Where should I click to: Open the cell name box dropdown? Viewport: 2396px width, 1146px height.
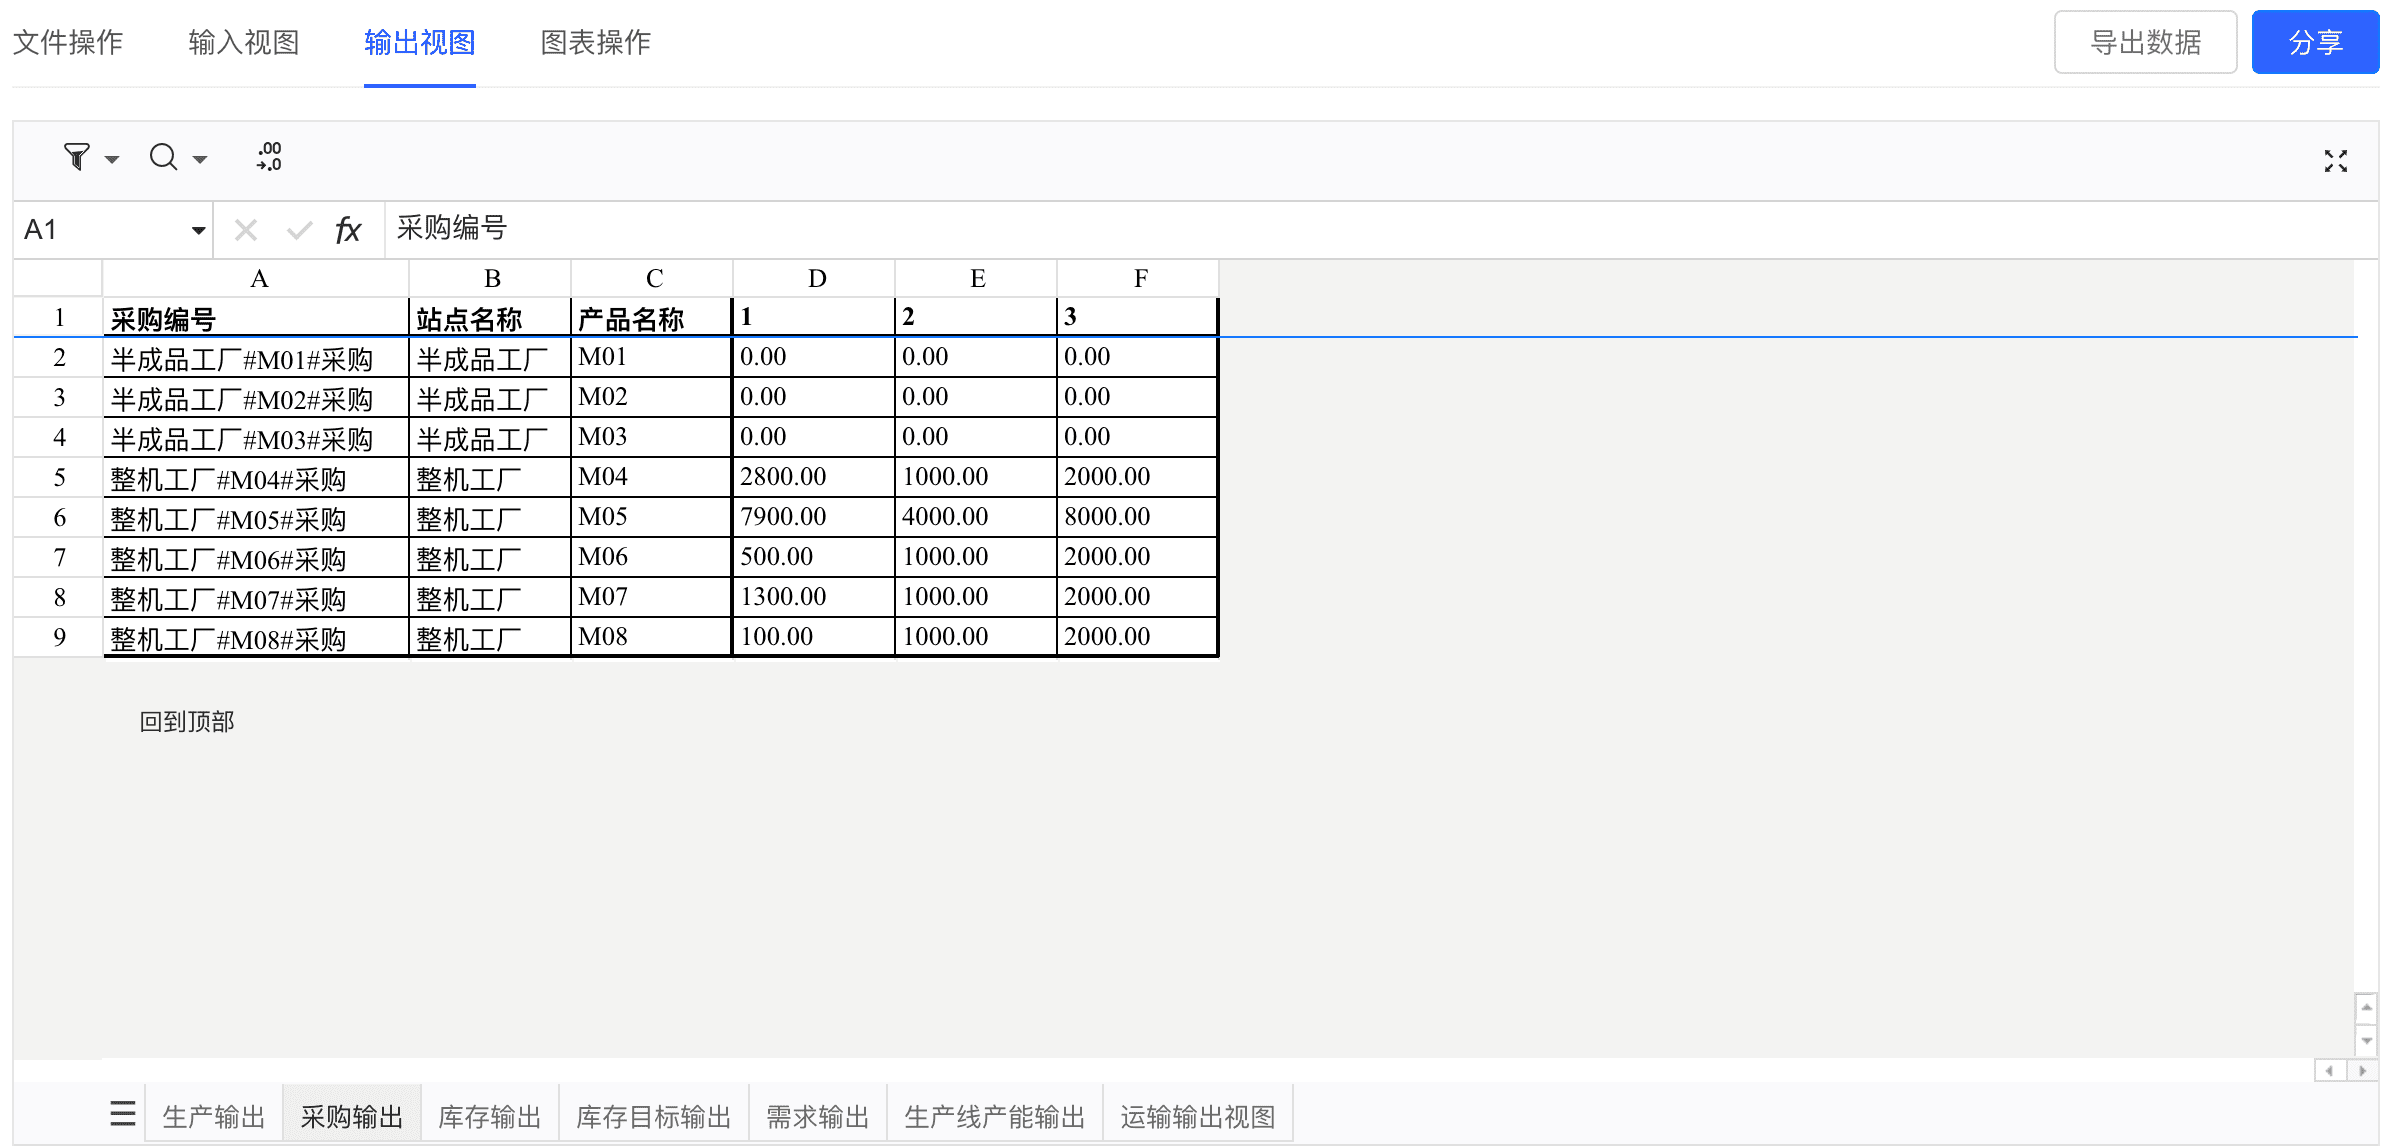(x=198, y=230)
